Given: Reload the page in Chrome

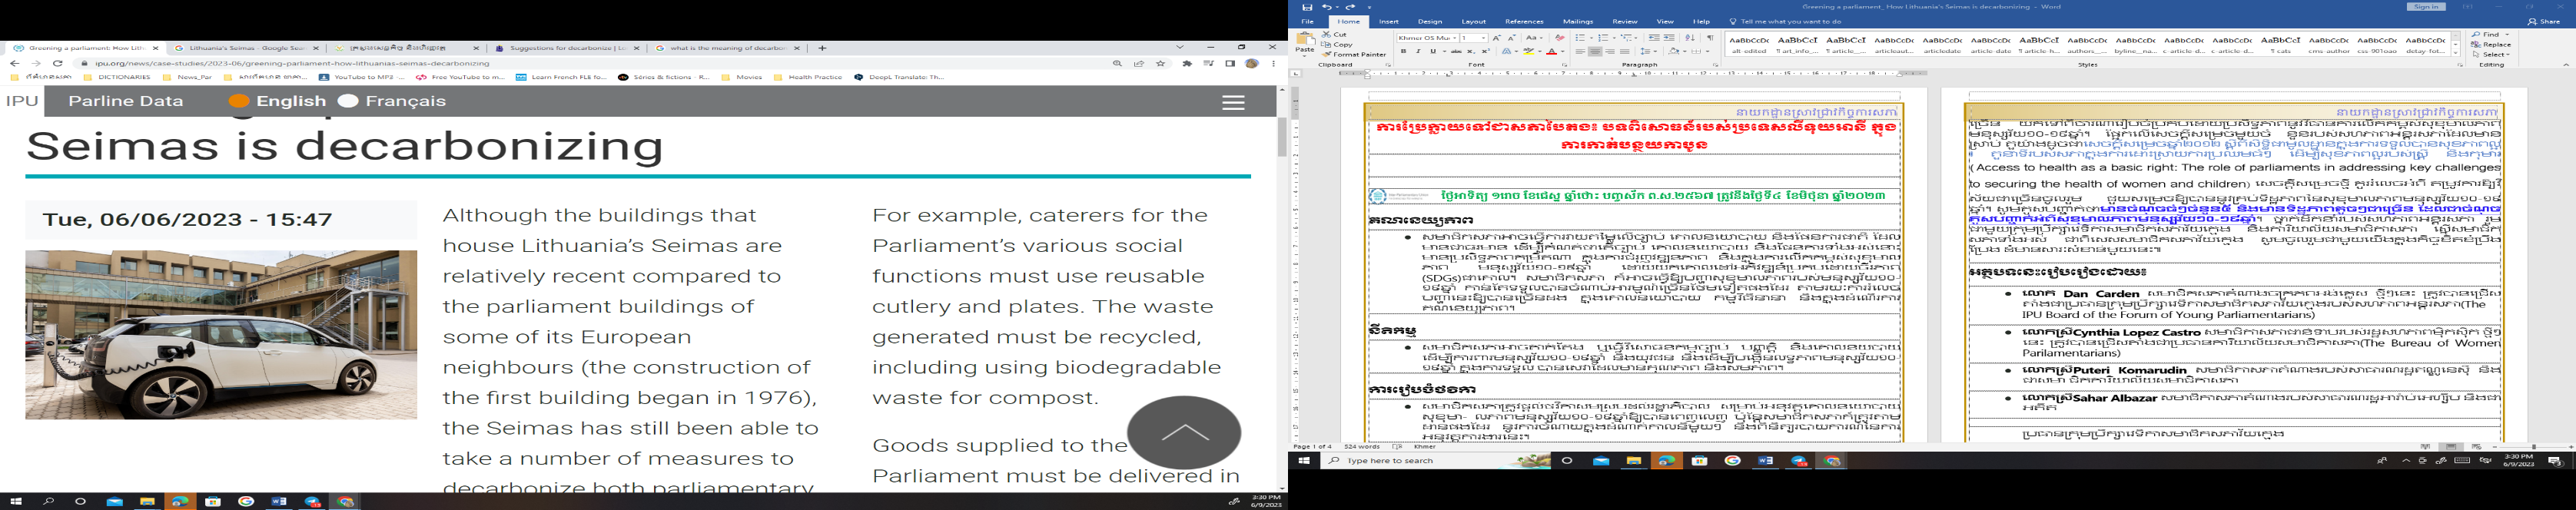Looking at the screenshot, I should pos(58,63).
